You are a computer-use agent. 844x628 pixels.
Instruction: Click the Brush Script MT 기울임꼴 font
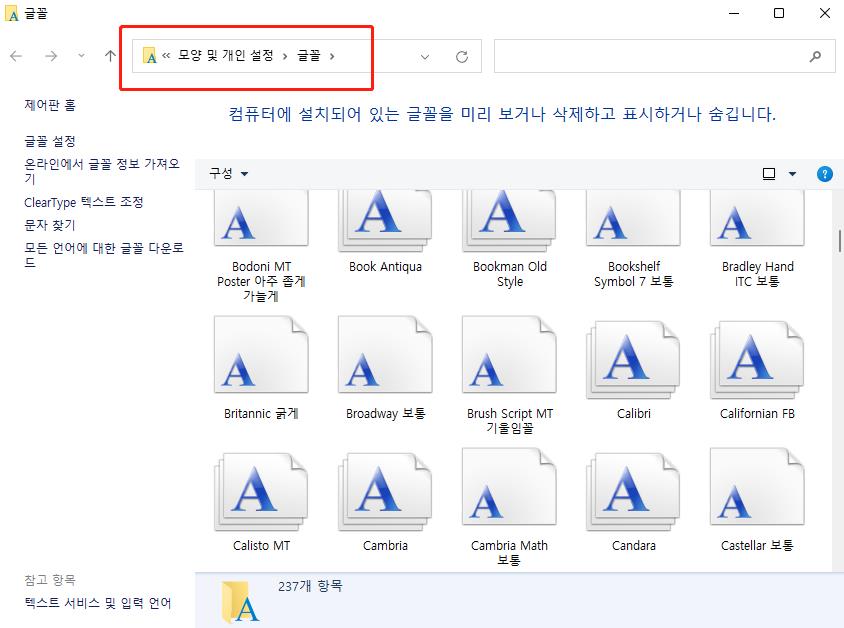509,355
